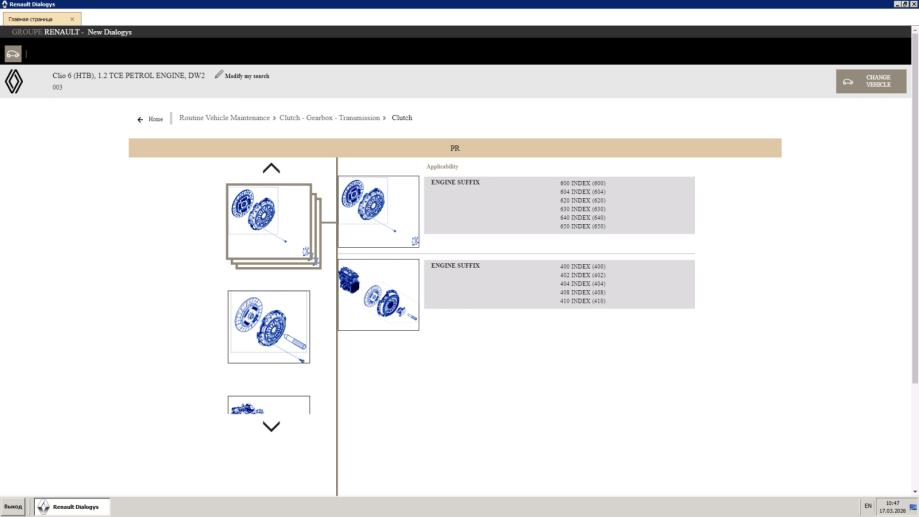Click the Renault diamond logo
This screenshot has height=517, width=919.
(x=14, y=81)
